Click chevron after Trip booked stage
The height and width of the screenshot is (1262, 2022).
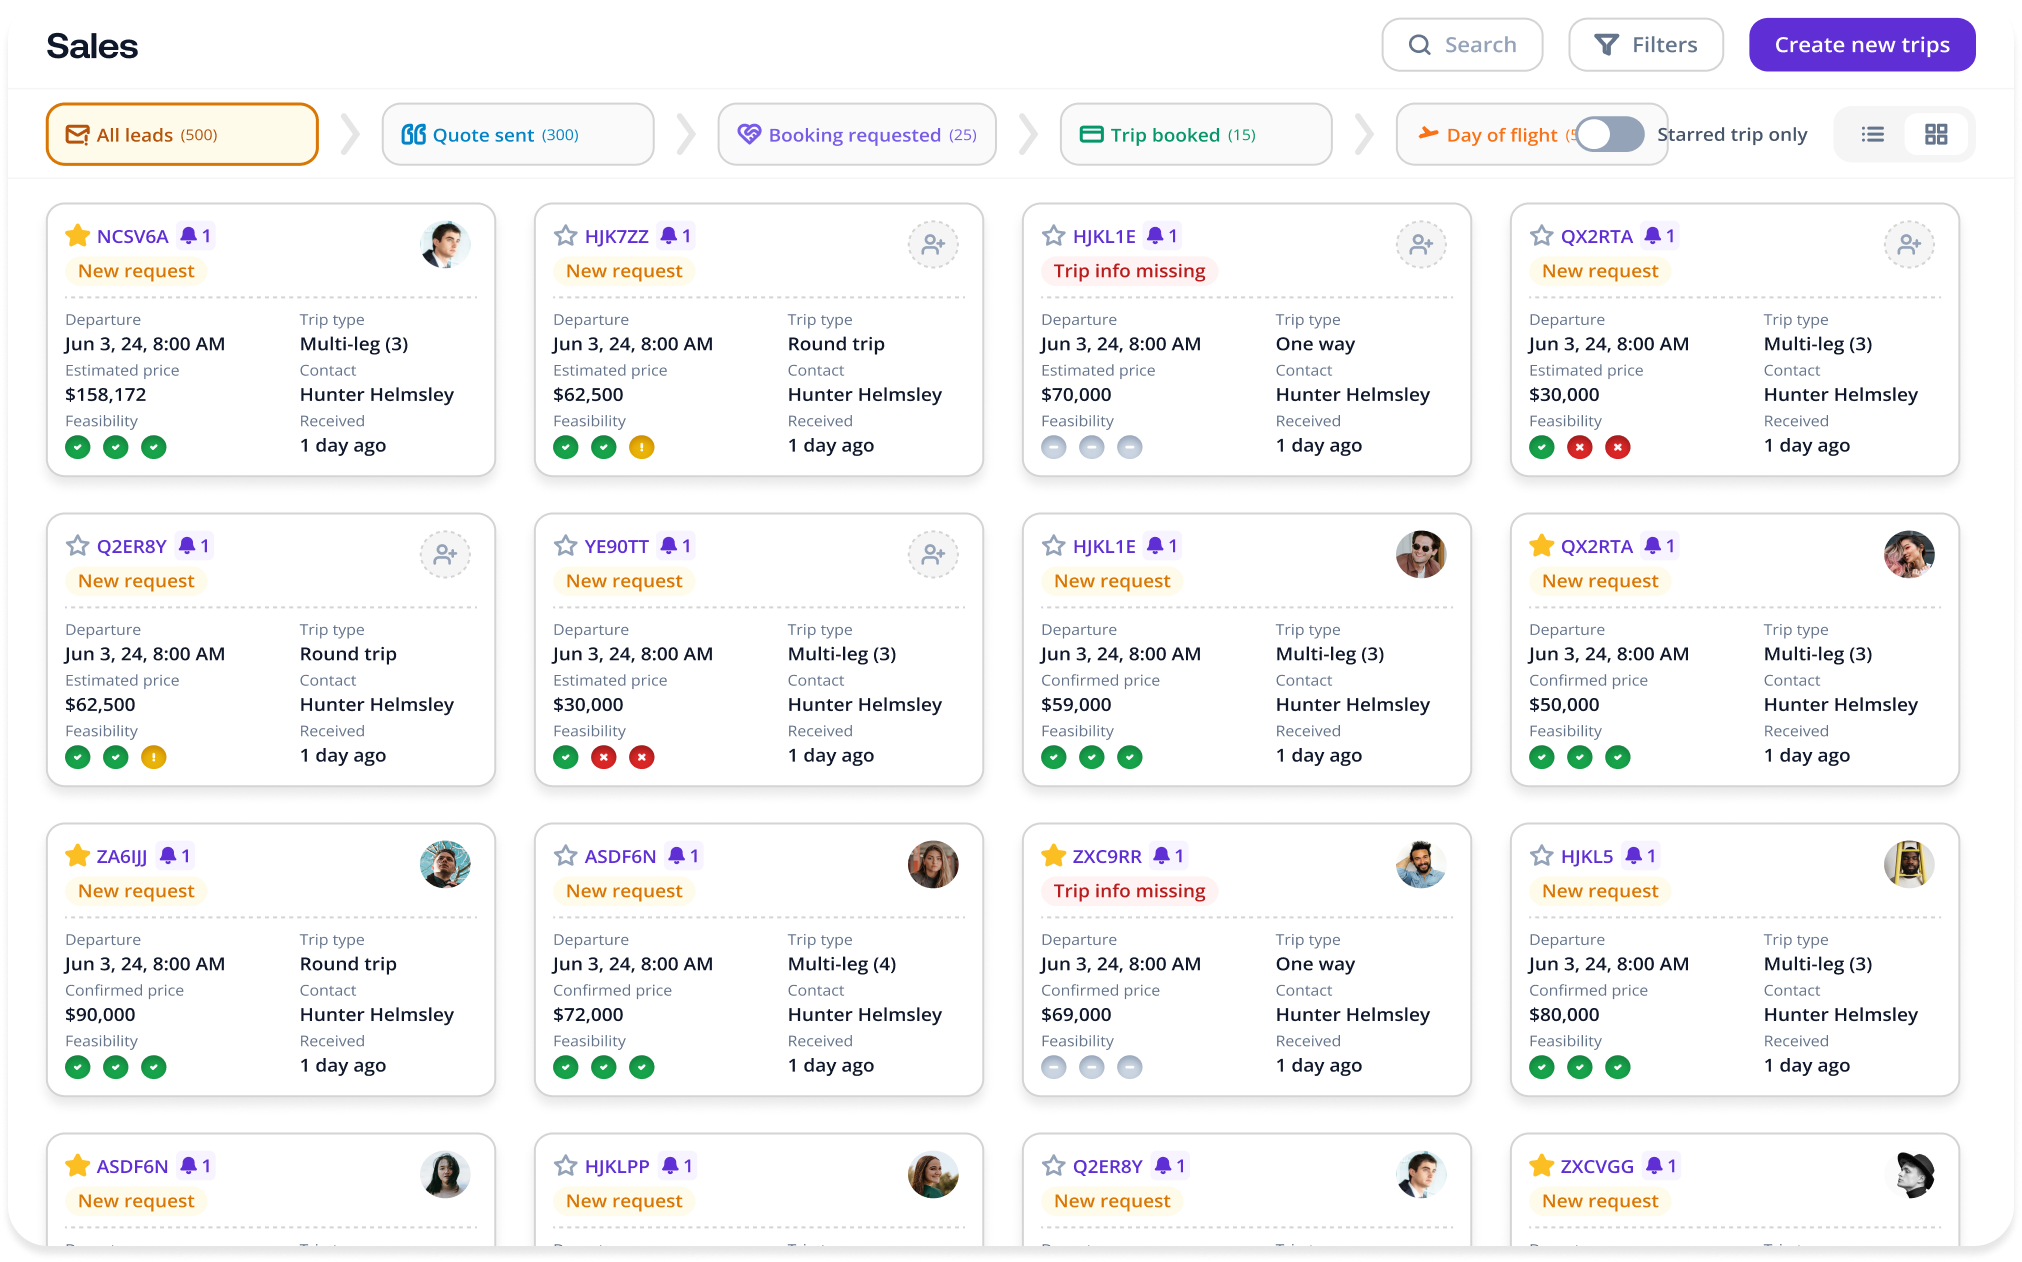point(1364,134)
